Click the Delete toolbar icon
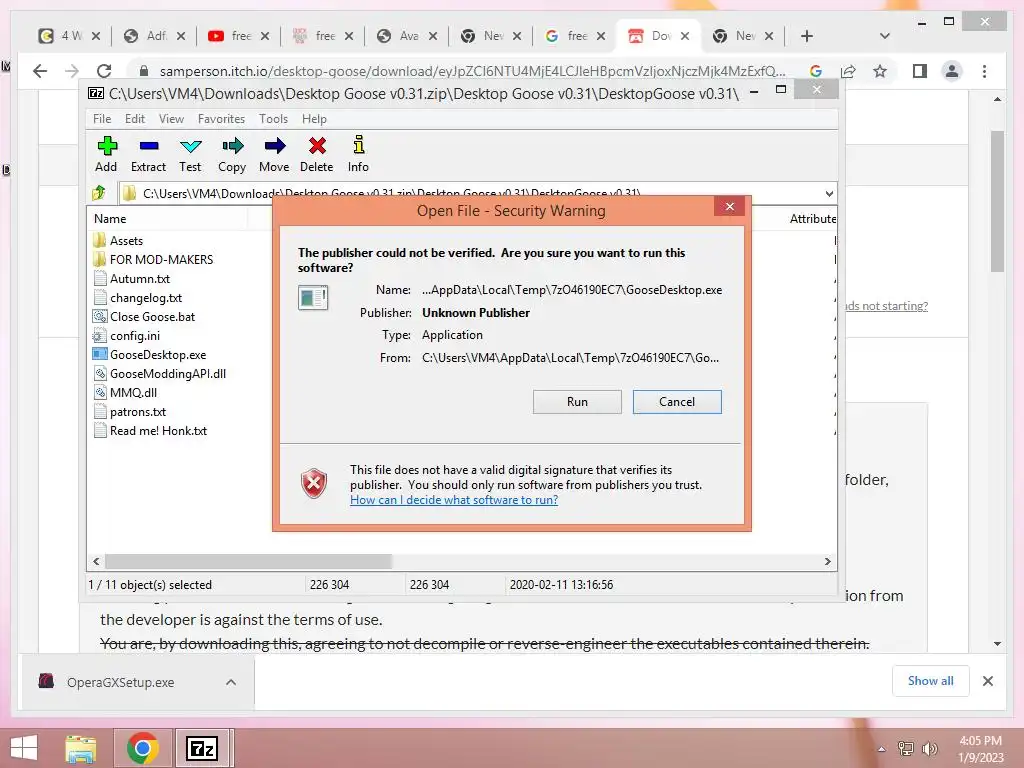The width and height of the screenshot is (1024, 768). (x=317, y=154)
